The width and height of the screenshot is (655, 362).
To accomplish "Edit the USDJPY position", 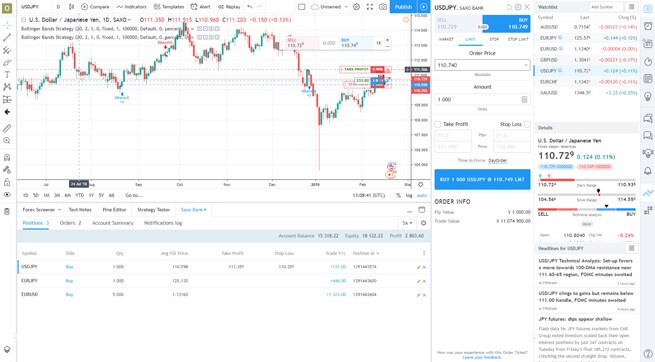I will (x=418, y=267).
